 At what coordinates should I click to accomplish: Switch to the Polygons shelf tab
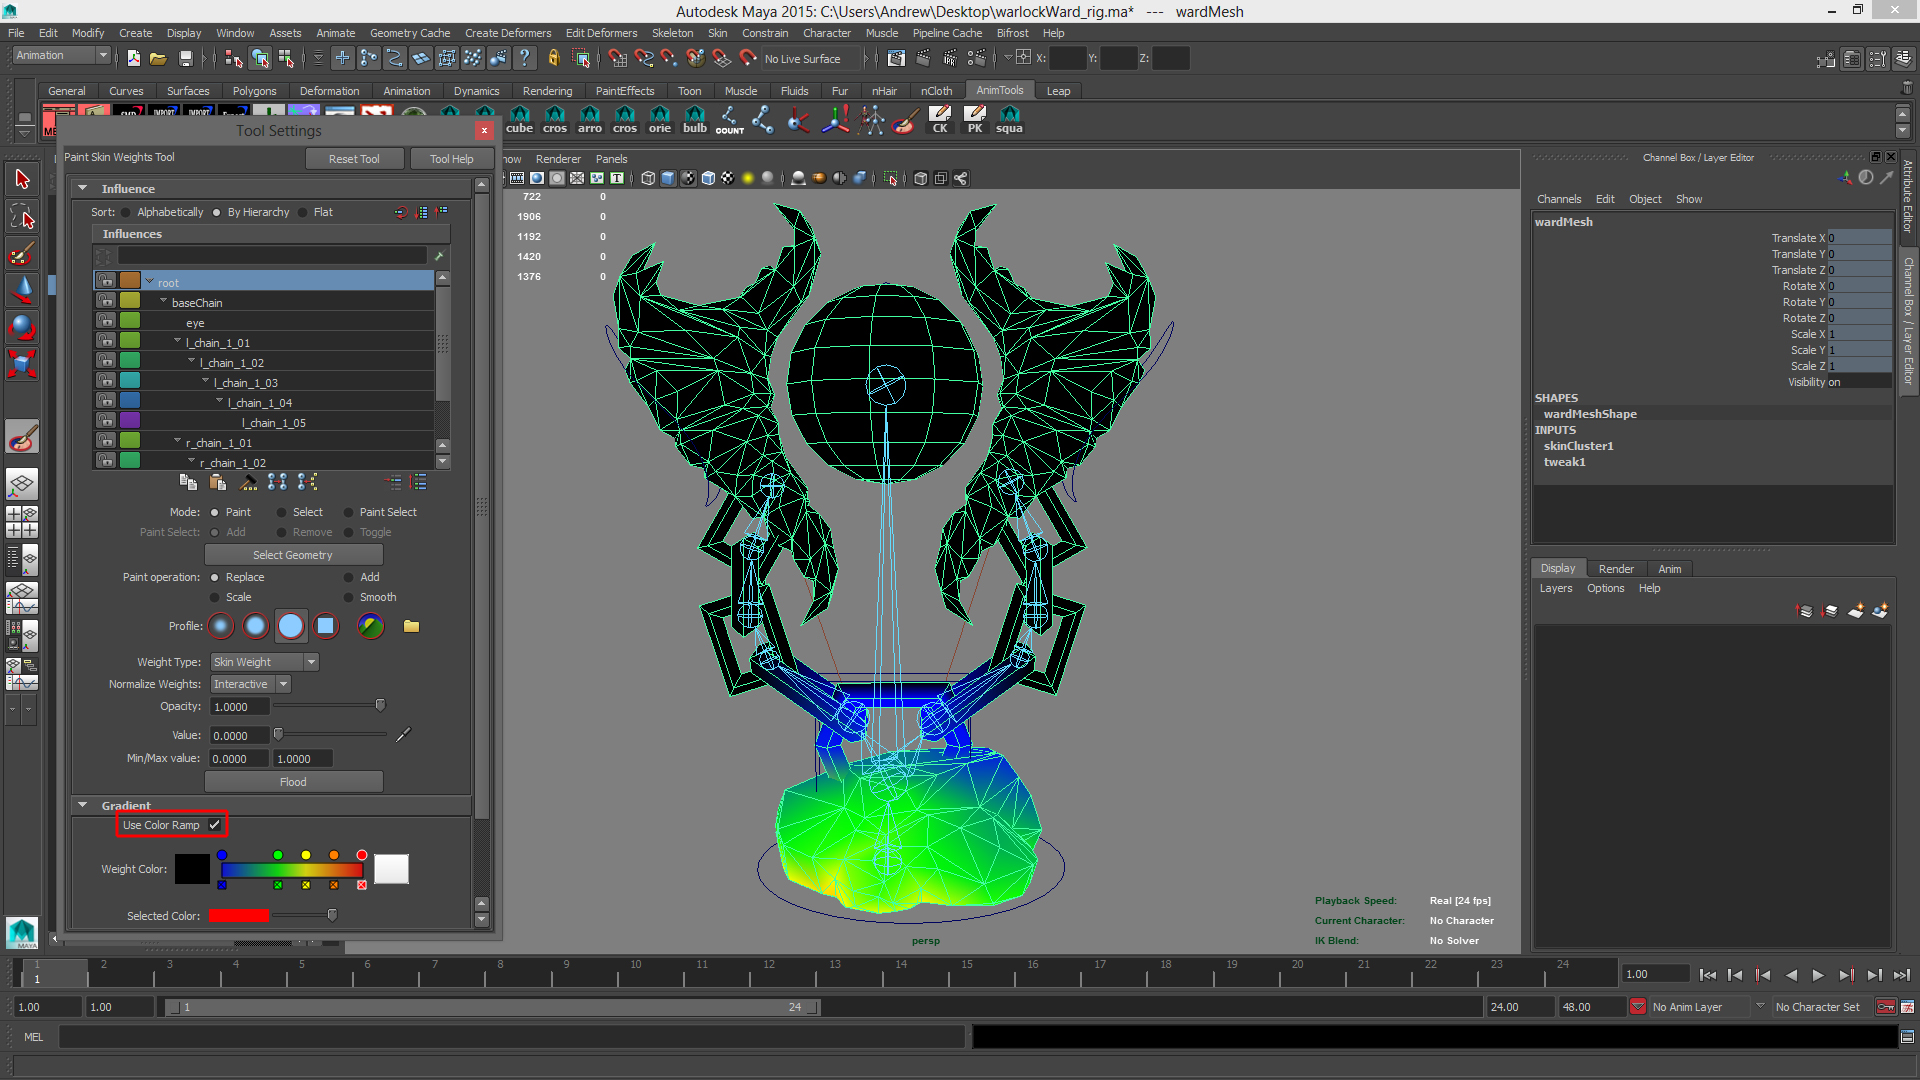coord(254,91)
